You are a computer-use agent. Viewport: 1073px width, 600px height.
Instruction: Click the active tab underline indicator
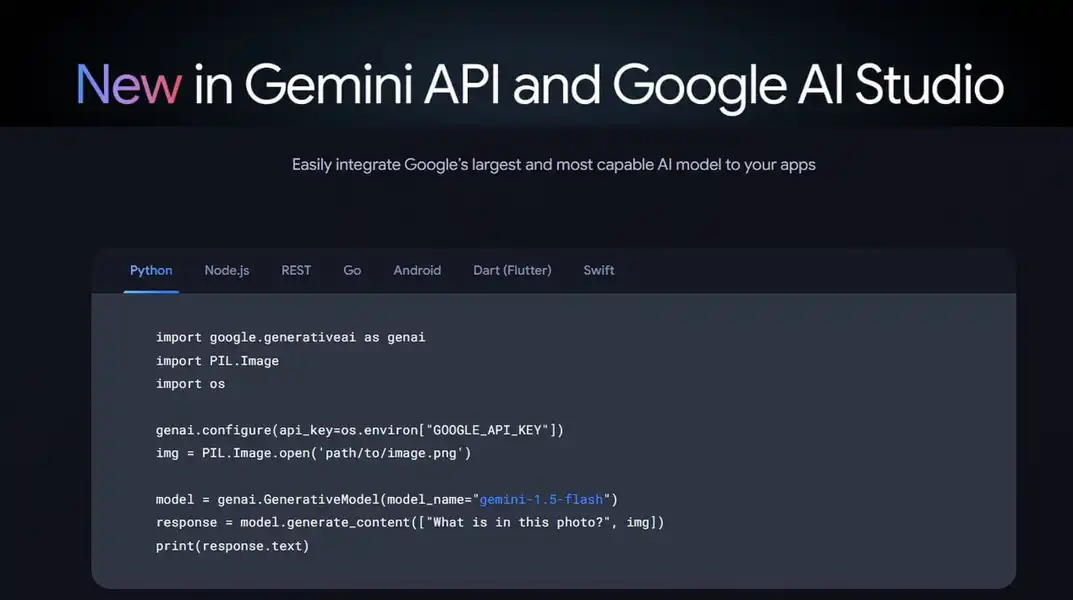pos(150,290)
